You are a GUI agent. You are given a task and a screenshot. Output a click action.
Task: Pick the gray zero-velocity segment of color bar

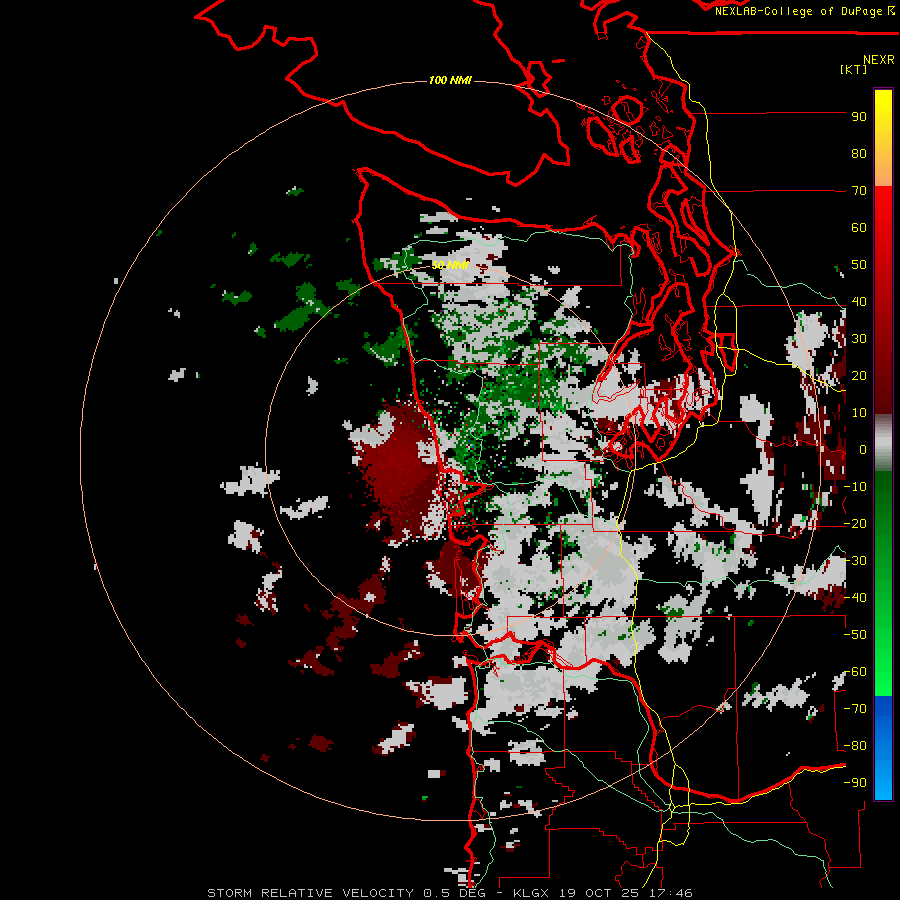[883, 443]
